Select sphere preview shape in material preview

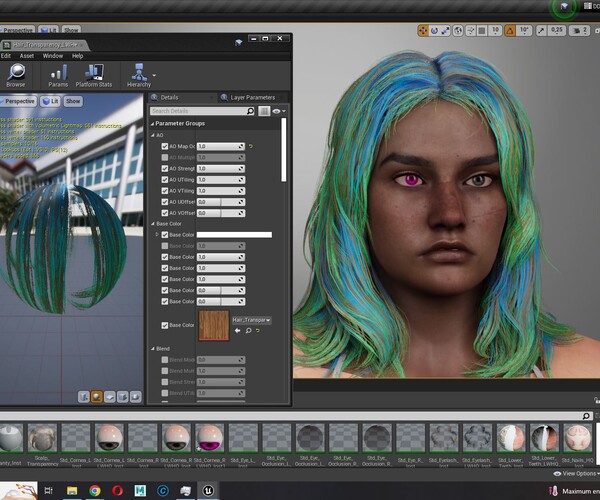pos(96,397)
